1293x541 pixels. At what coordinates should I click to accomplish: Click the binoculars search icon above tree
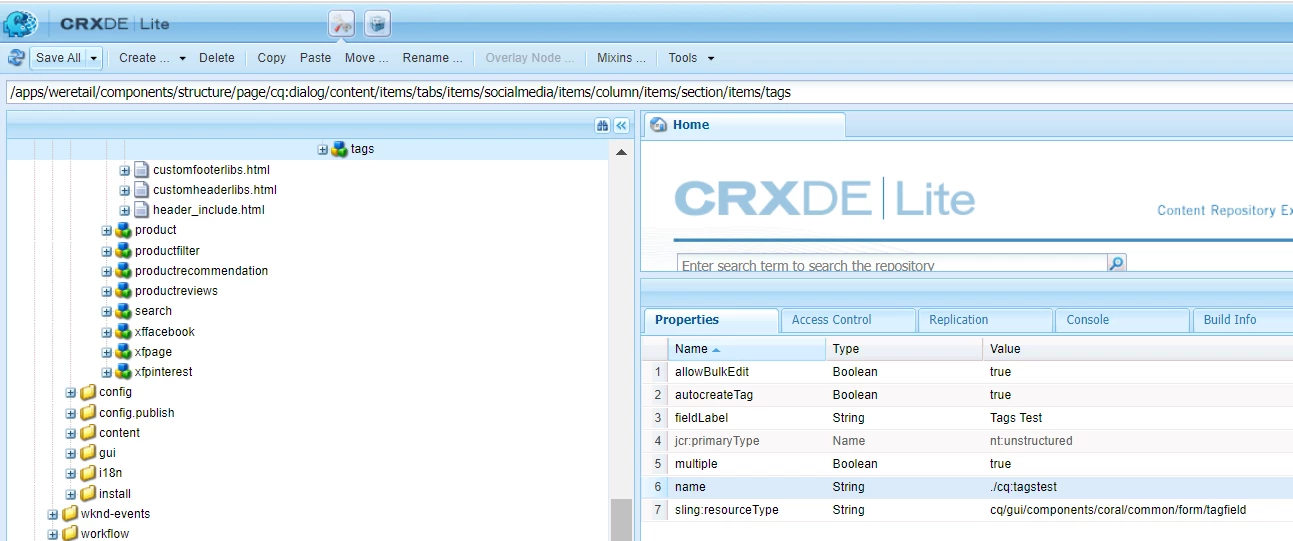602,125
